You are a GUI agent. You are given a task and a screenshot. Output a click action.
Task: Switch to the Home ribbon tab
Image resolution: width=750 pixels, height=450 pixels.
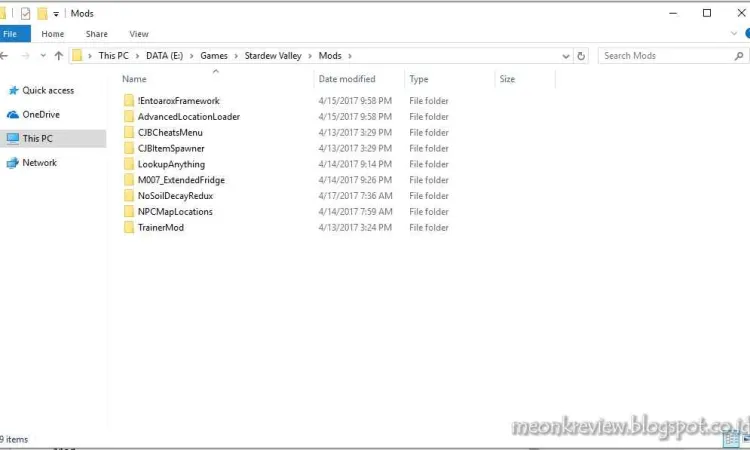(x=53, y=34)
